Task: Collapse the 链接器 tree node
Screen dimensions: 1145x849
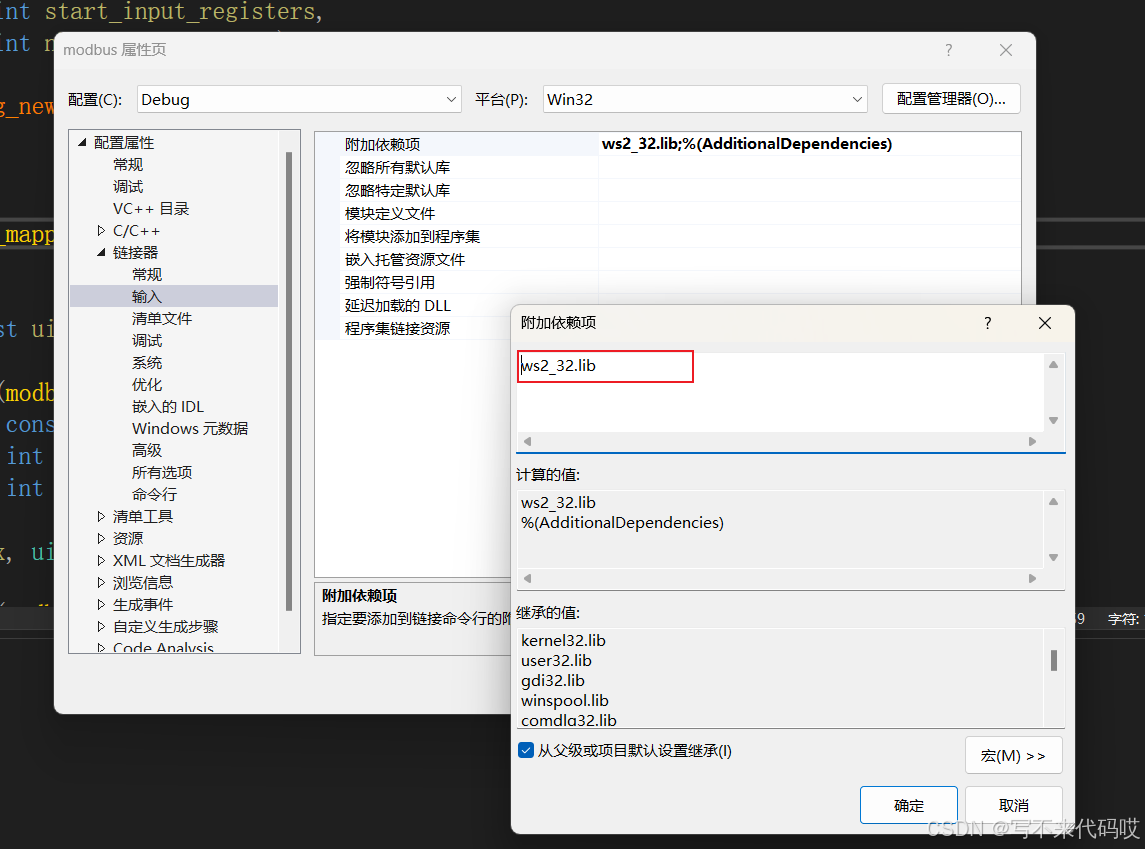Action: 102,252
